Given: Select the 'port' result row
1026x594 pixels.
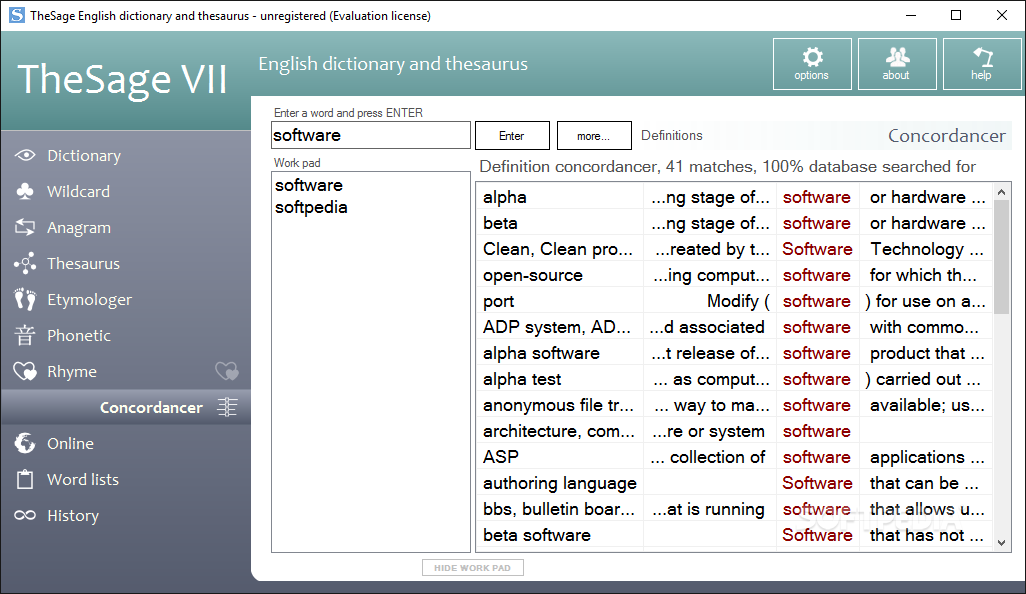Looking at the screenshot, I should pos(734,301).
